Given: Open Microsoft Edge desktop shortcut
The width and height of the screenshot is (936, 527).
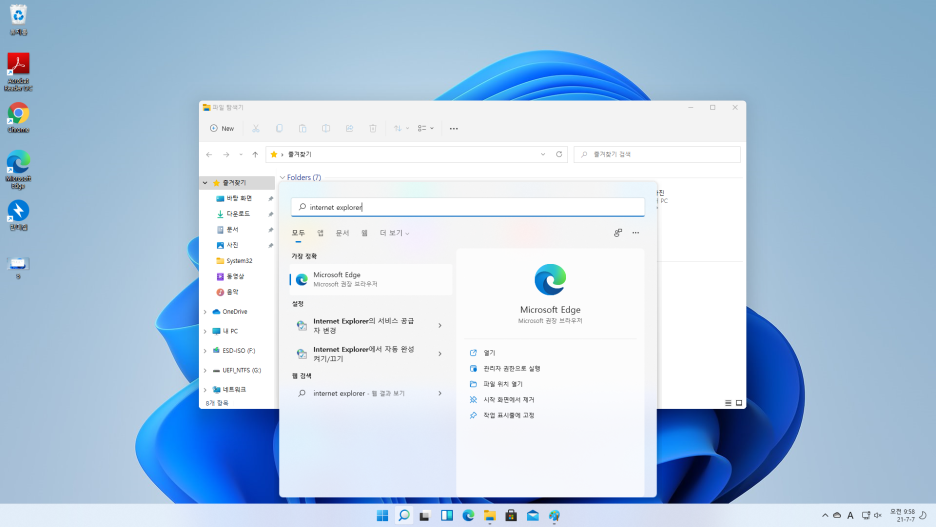Looking at the screenshot, I should 18,170.
